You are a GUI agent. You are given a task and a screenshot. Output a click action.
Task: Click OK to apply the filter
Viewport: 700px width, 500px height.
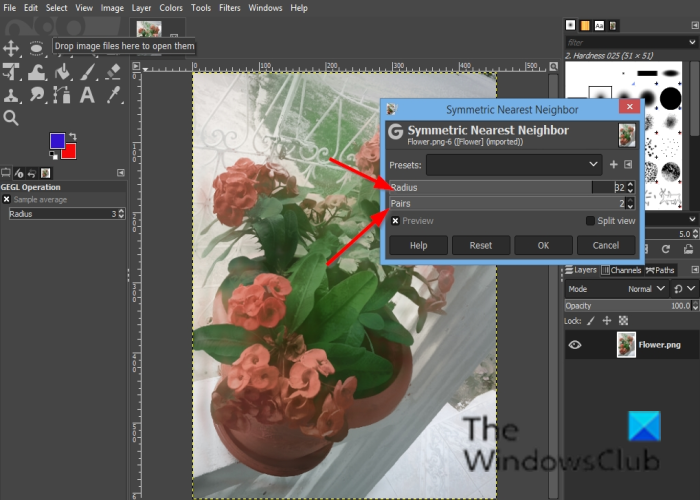tap(543, 245)
